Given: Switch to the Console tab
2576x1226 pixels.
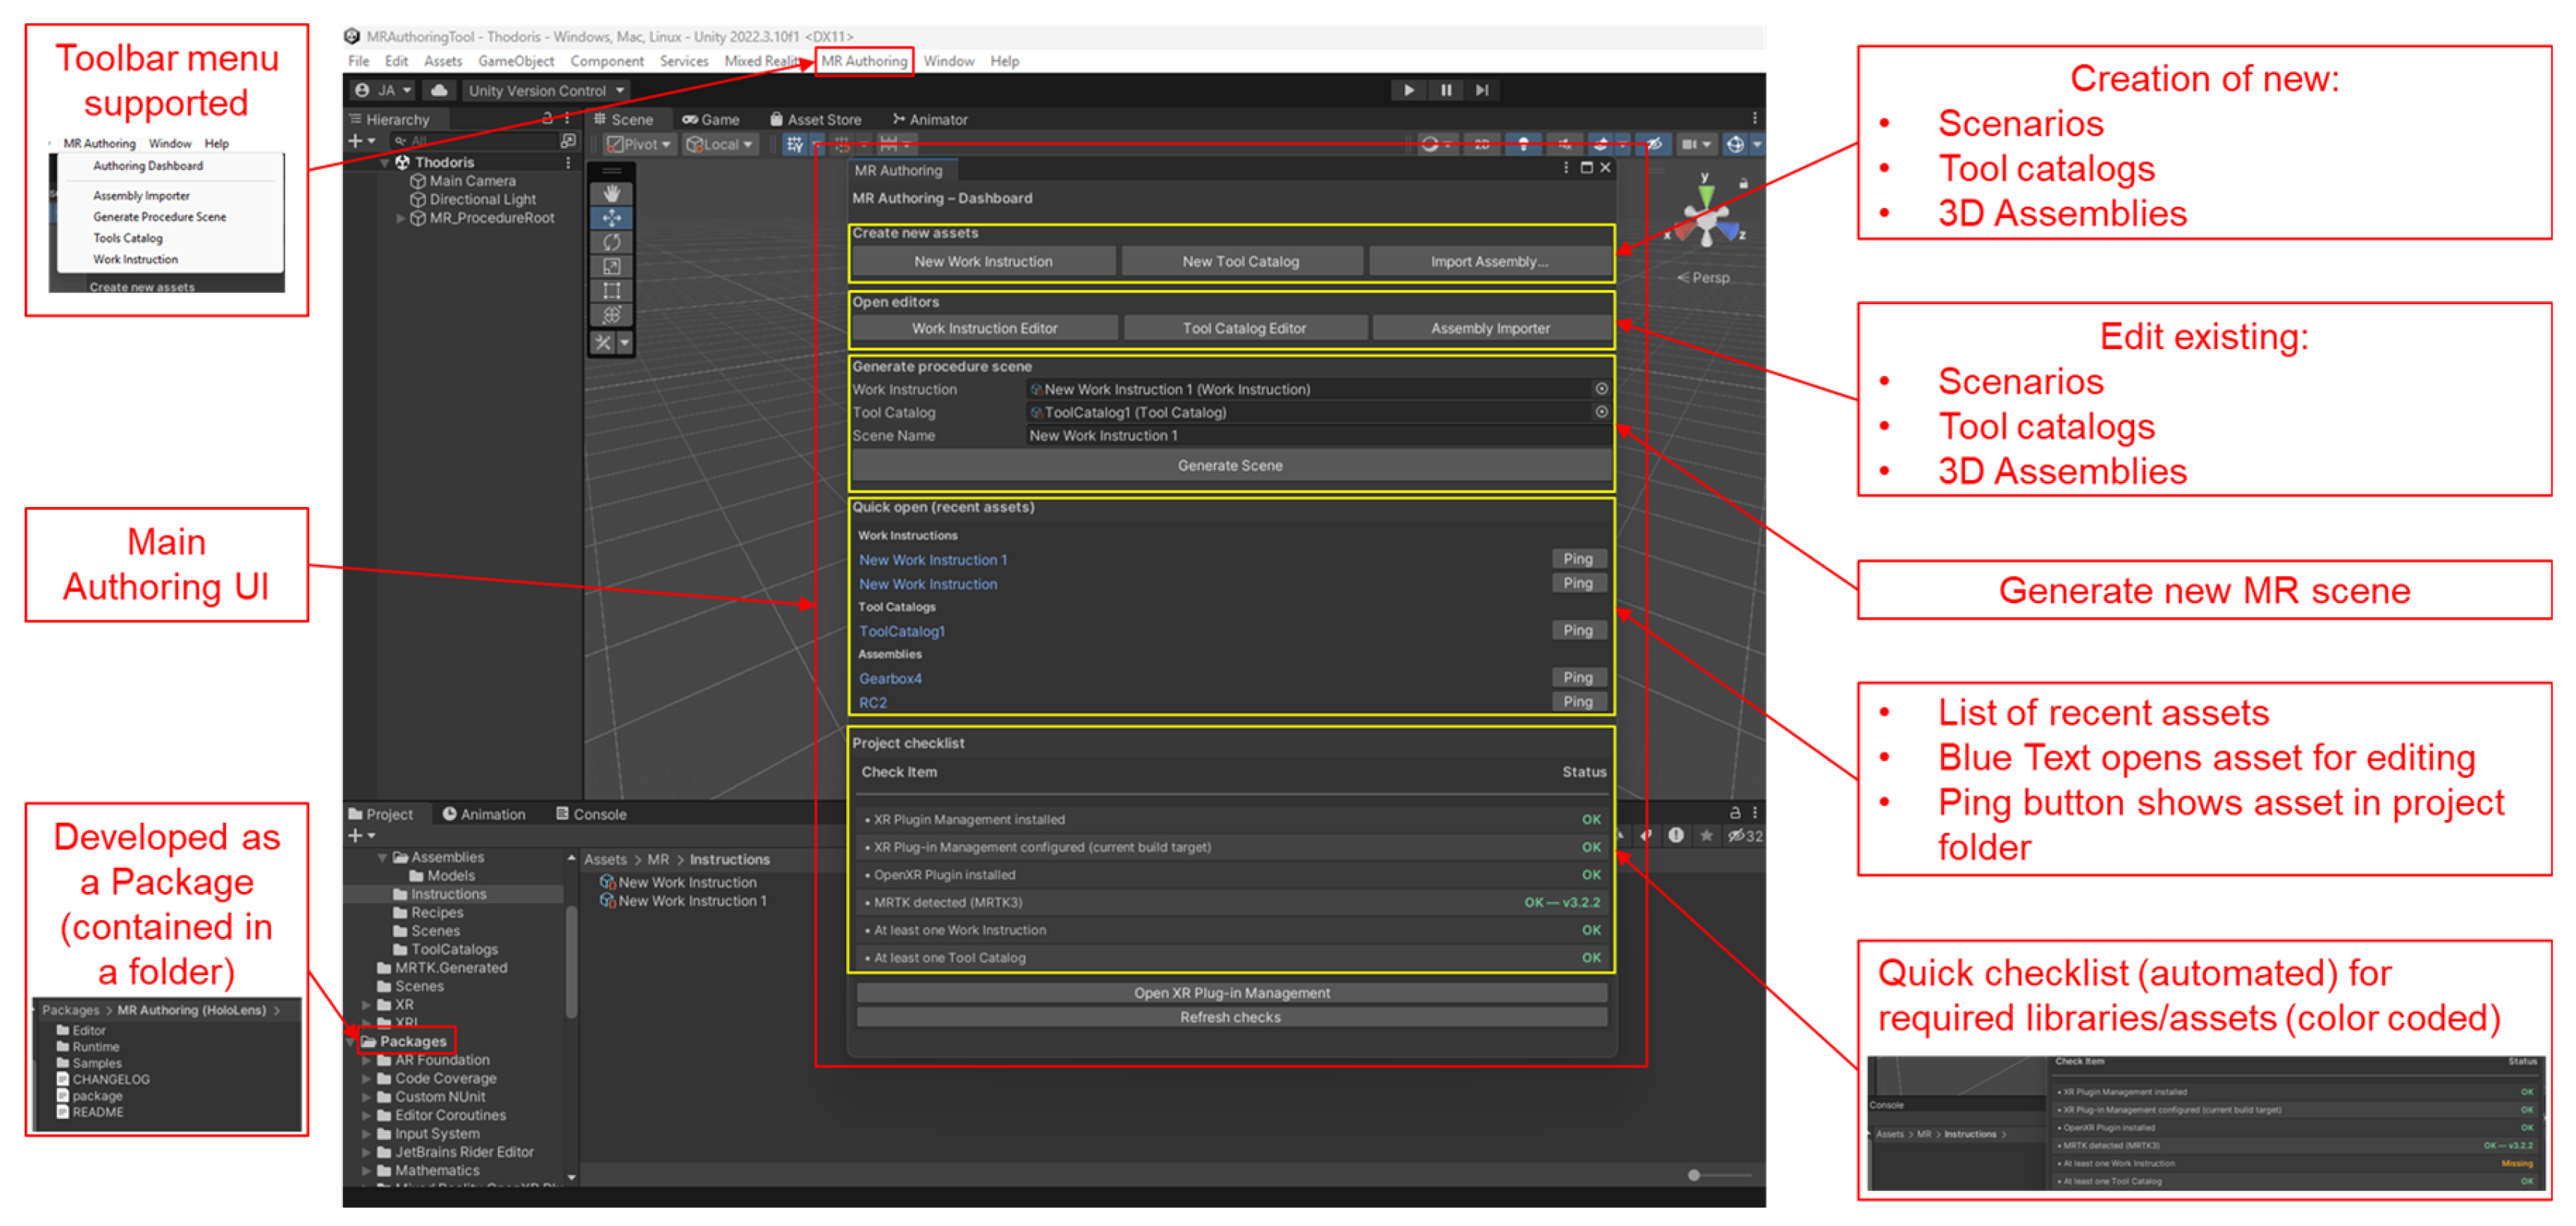Looking at the screenshot, I should [591, 814].
